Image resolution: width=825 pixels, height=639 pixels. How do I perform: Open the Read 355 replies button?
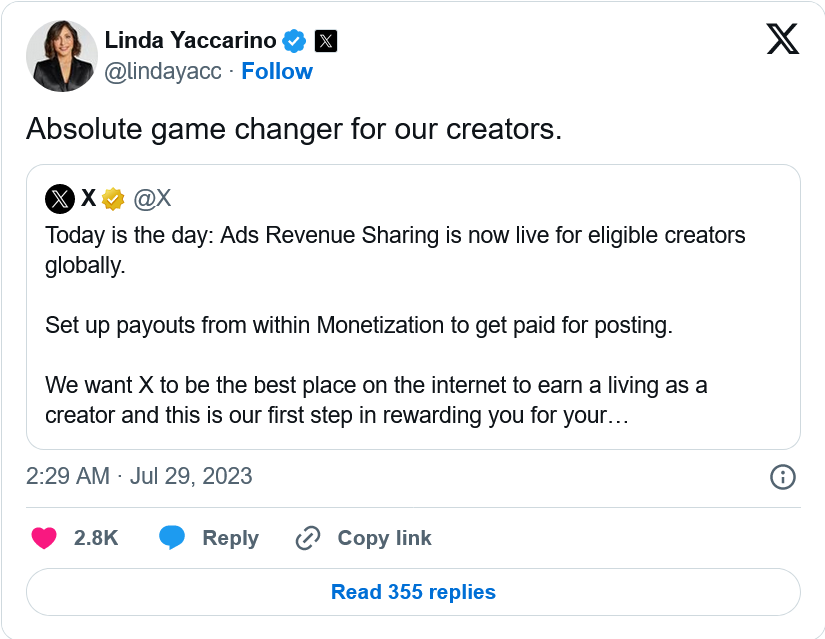(x=413, y=592)
